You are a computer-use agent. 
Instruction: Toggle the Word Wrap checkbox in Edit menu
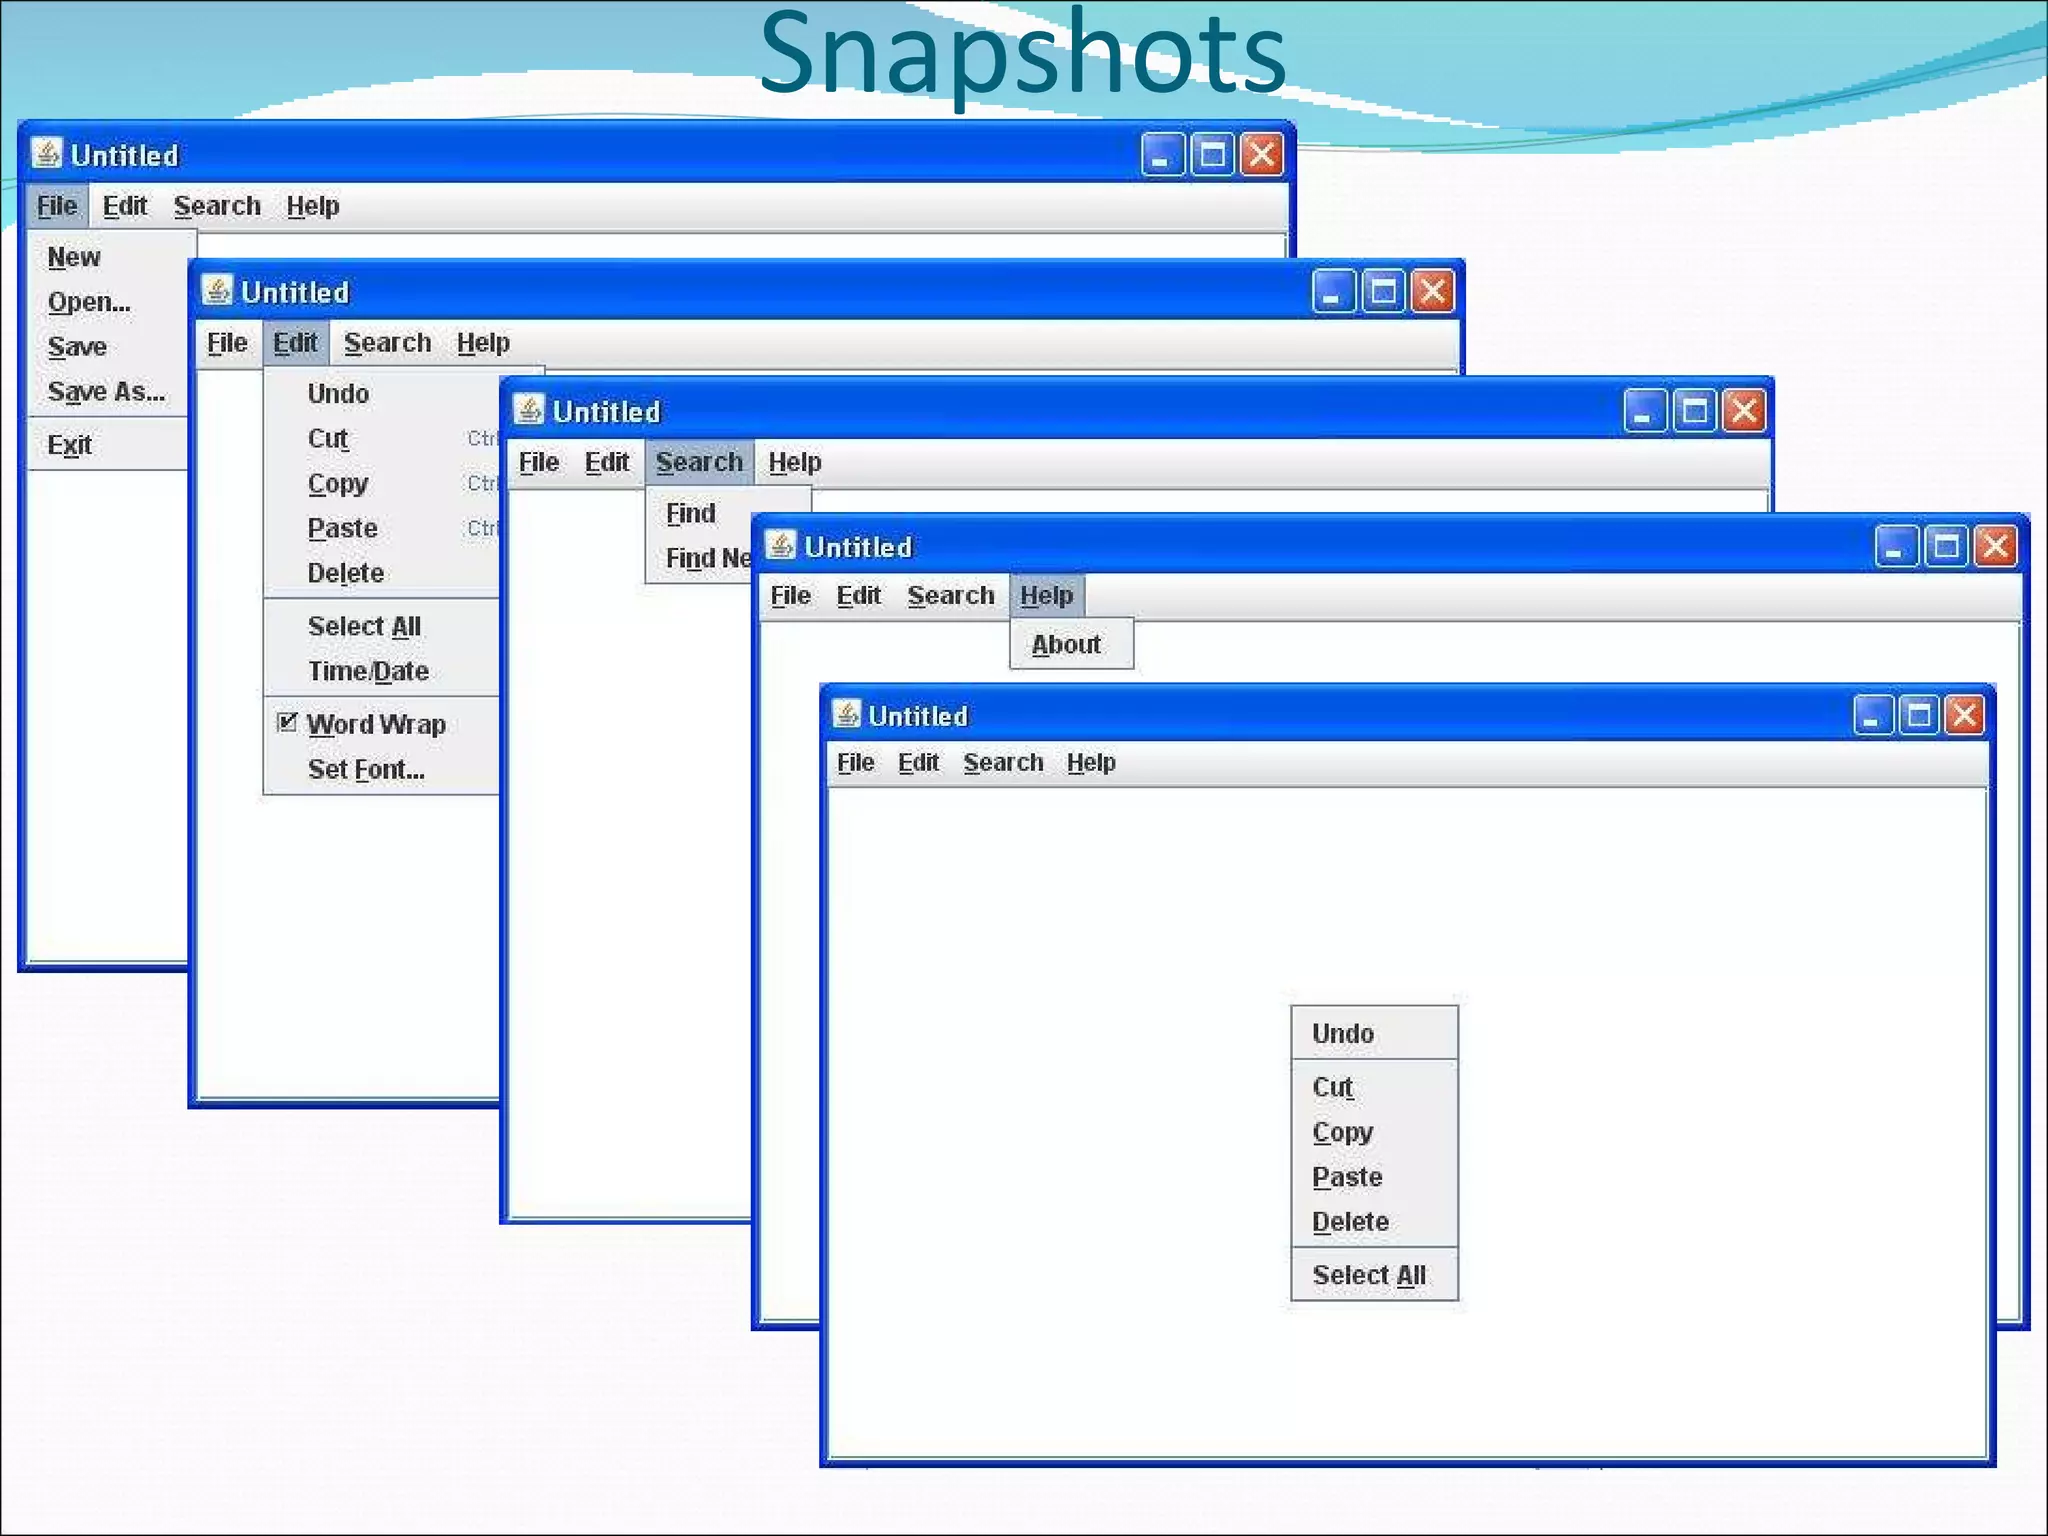tap(287, 722)
